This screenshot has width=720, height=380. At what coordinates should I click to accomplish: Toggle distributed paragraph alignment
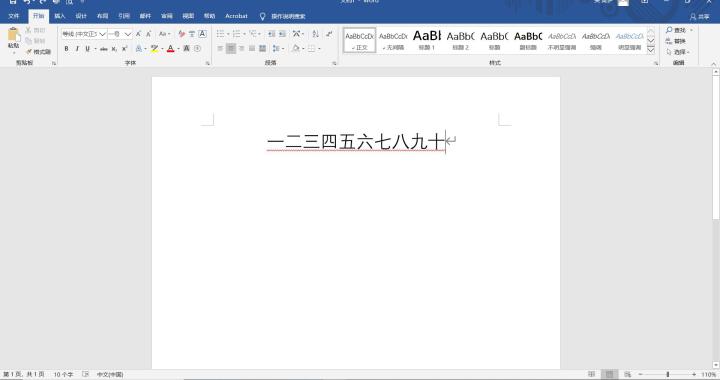click(x=262, y=48)
